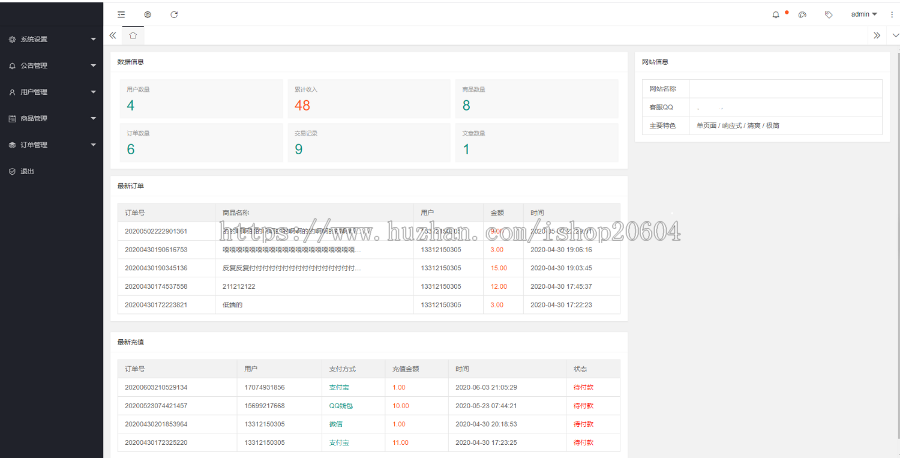Click the tag icon in the header
Viewport: 900px width, 458px height.
pyautogui.click(x=828, y=14)
